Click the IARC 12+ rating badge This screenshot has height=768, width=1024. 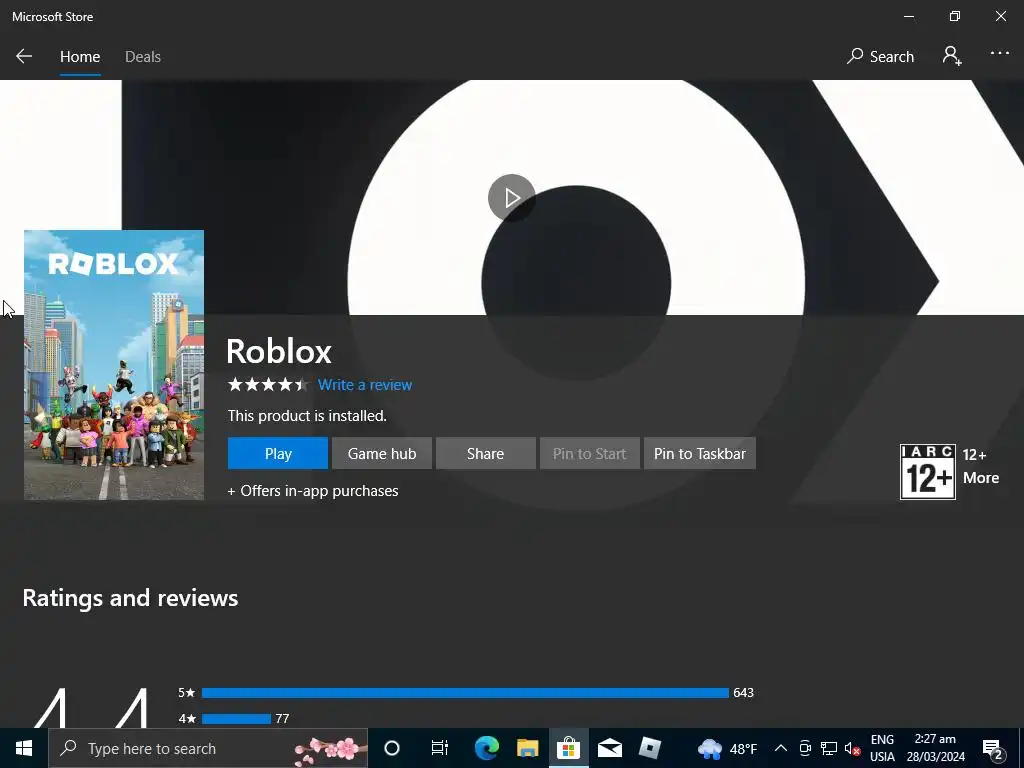pos(927,472)
